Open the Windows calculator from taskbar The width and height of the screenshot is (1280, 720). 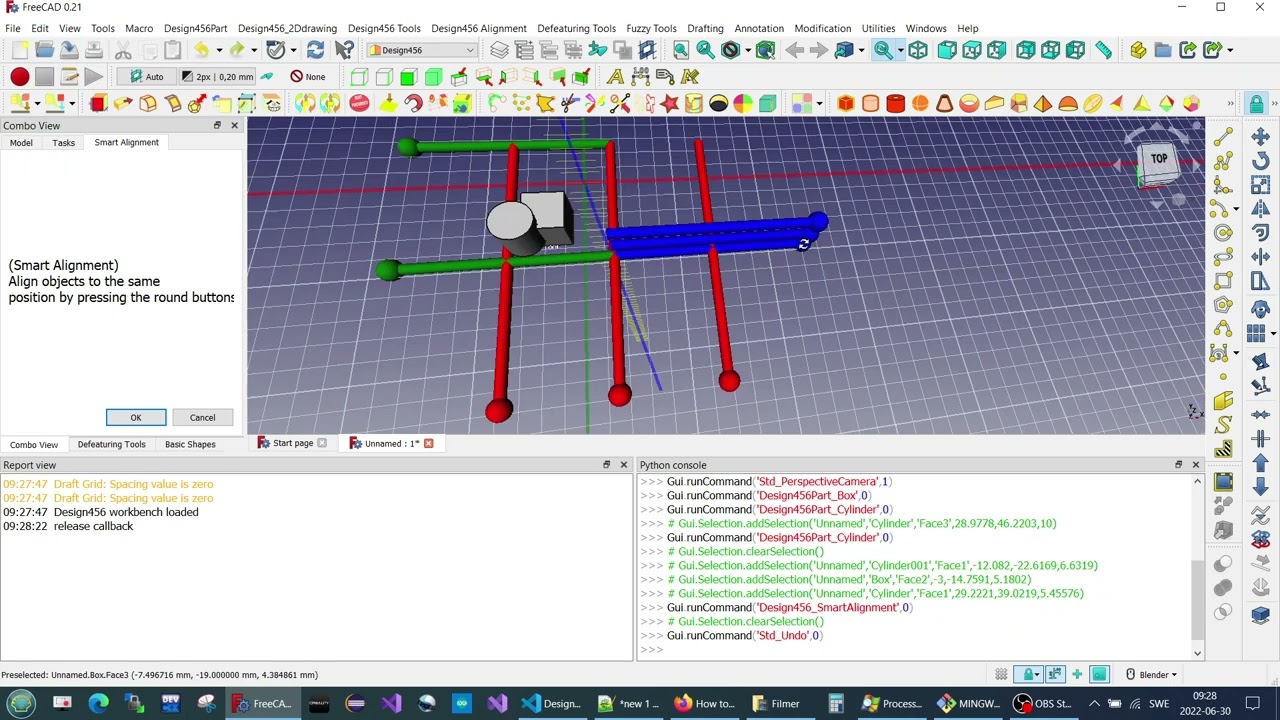click(x=836, y=704)
